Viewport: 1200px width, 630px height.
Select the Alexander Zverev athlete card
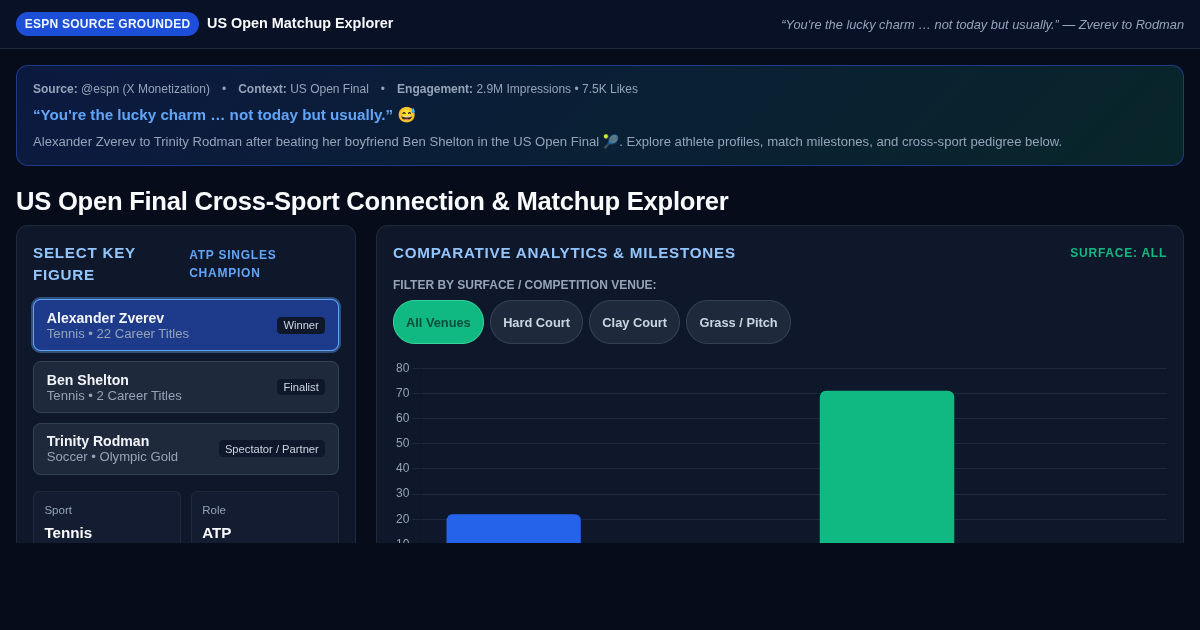click(x=186, y=325)
